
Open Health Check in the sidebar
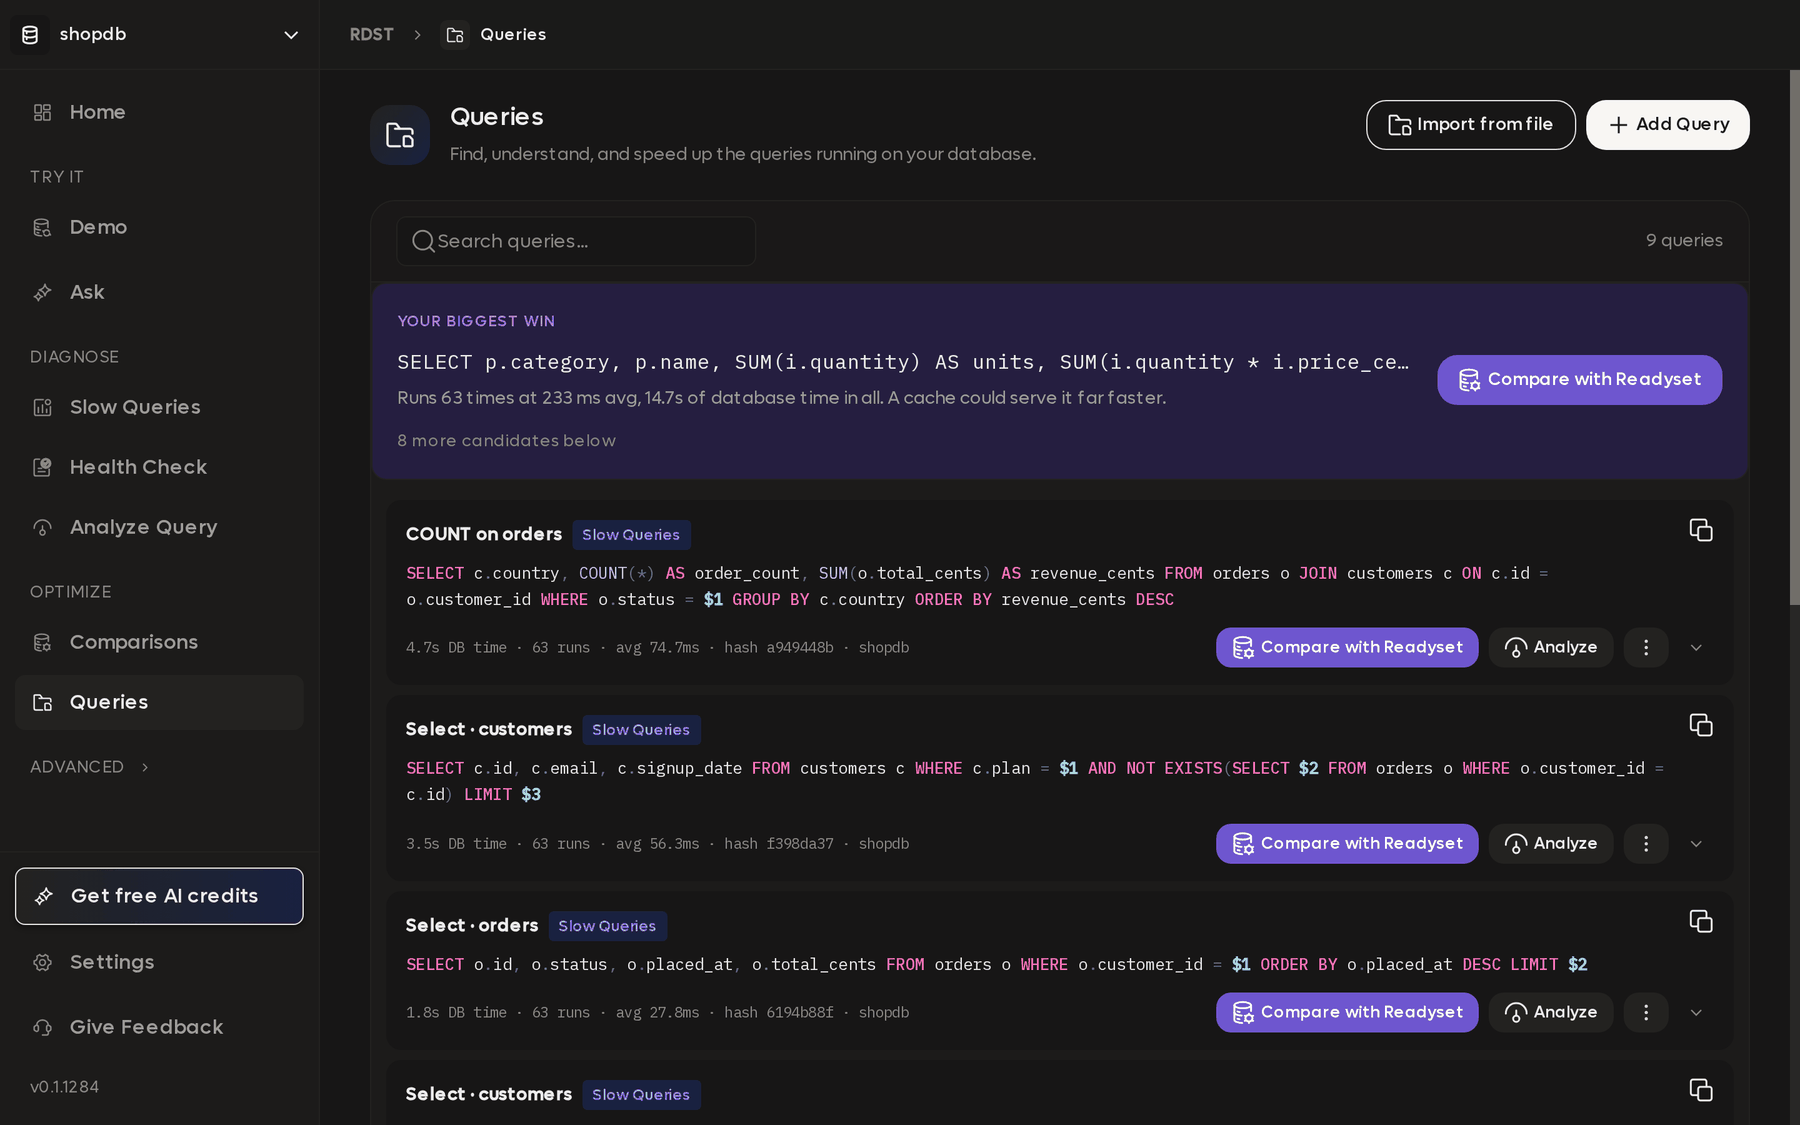point(159,467)
